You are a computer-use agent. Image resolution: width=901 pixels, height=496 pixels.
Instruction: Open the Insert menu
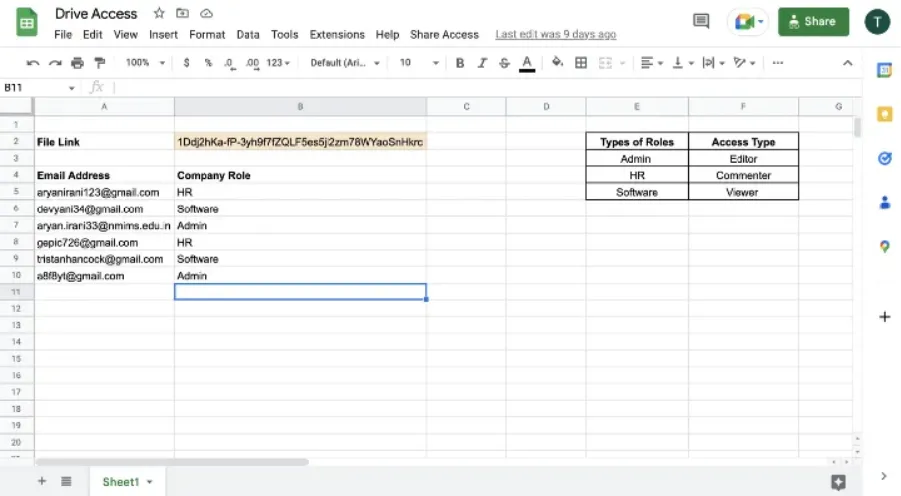[x=163, y=34]
